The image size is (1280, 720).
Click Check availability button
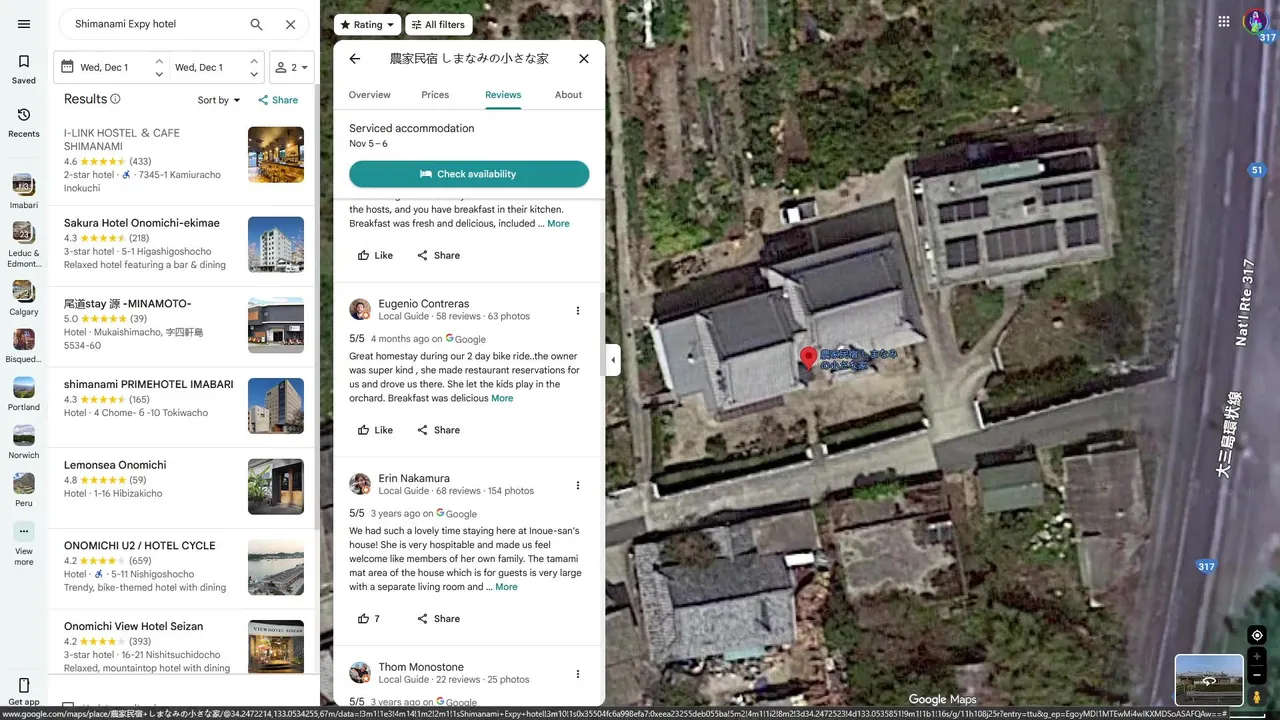[469, 174]
